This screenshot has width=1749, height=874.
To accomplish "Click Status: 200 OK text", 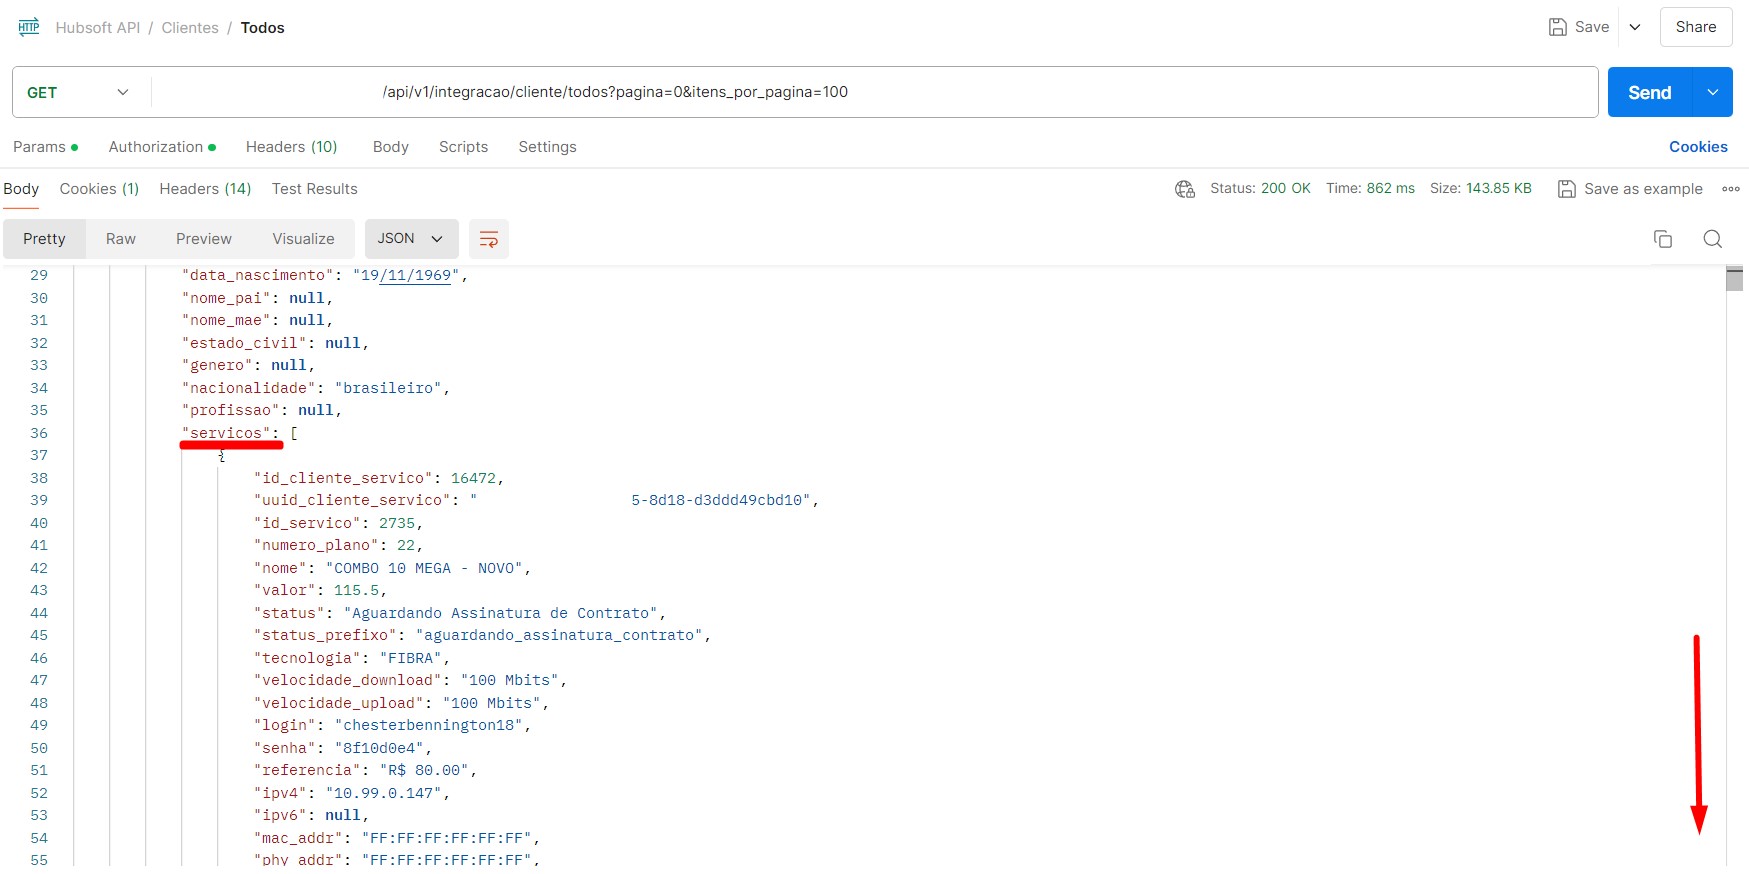I will [x=1260, y=188].
